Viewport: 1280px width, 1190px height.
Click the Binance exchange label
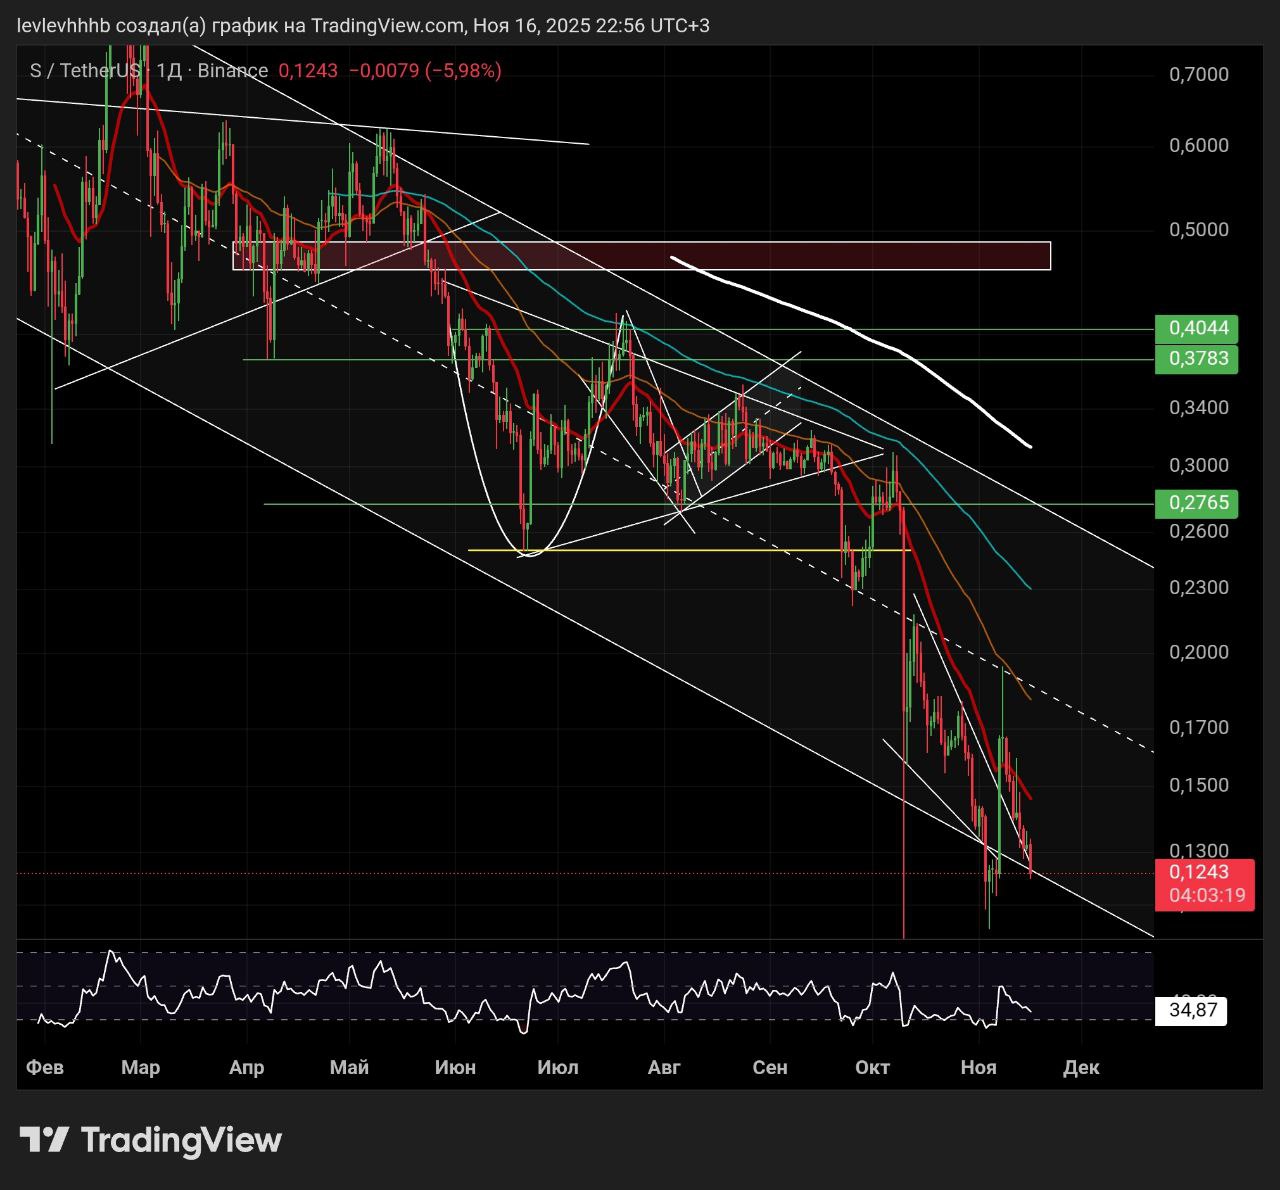[x=232, y=71]
